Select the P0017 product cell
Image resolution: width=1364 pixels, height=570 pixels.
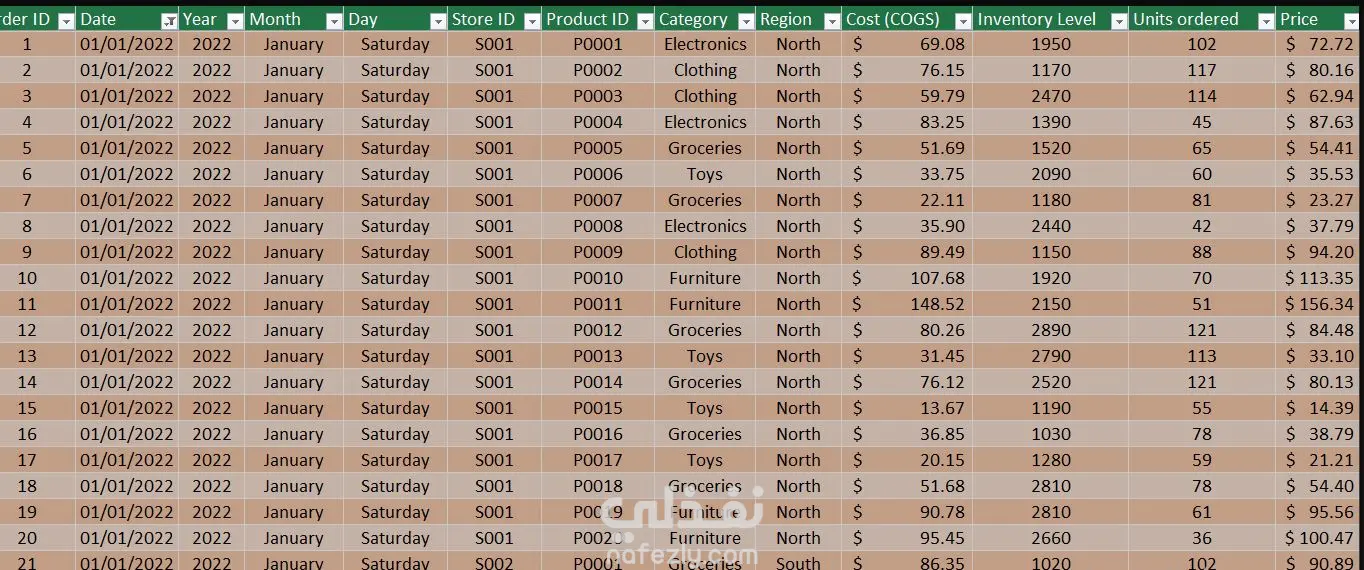pyautogui.click(x=598, y=460)
